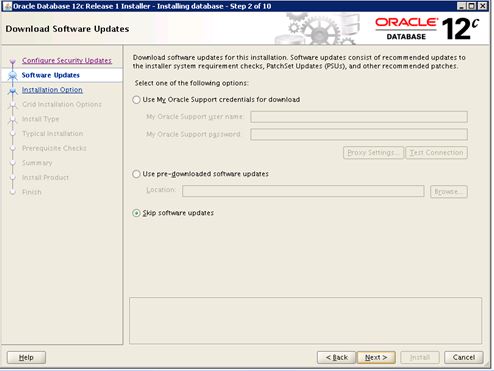Click Finish step in sidebar
The image size is (494, 371).
click(x=32, y=192)
